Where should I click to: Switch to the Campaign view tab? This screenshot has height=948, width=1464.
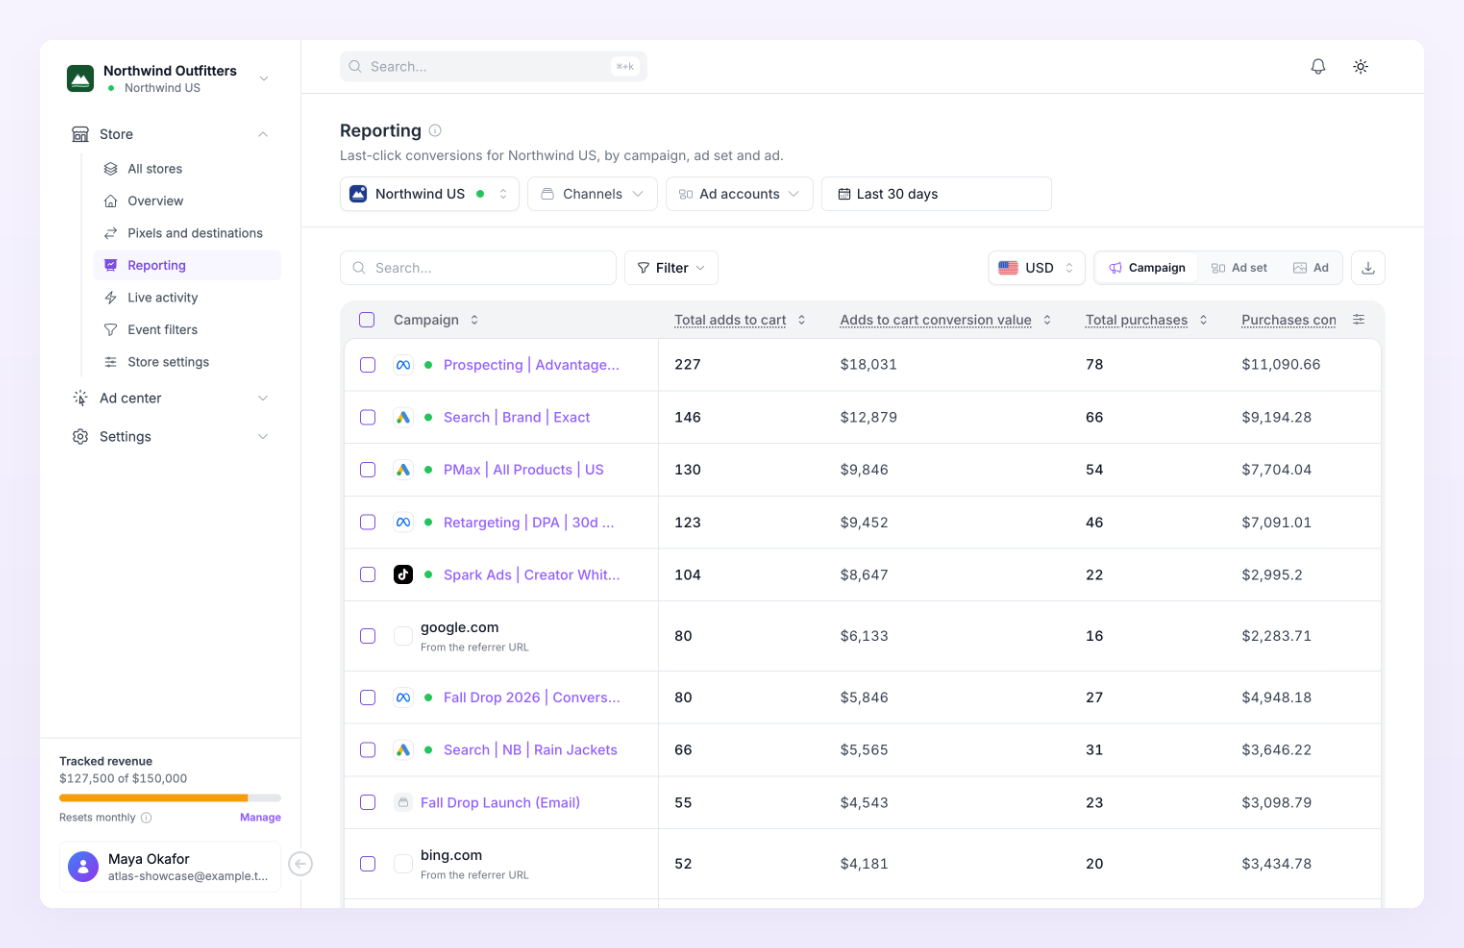tap(1147, 268)
